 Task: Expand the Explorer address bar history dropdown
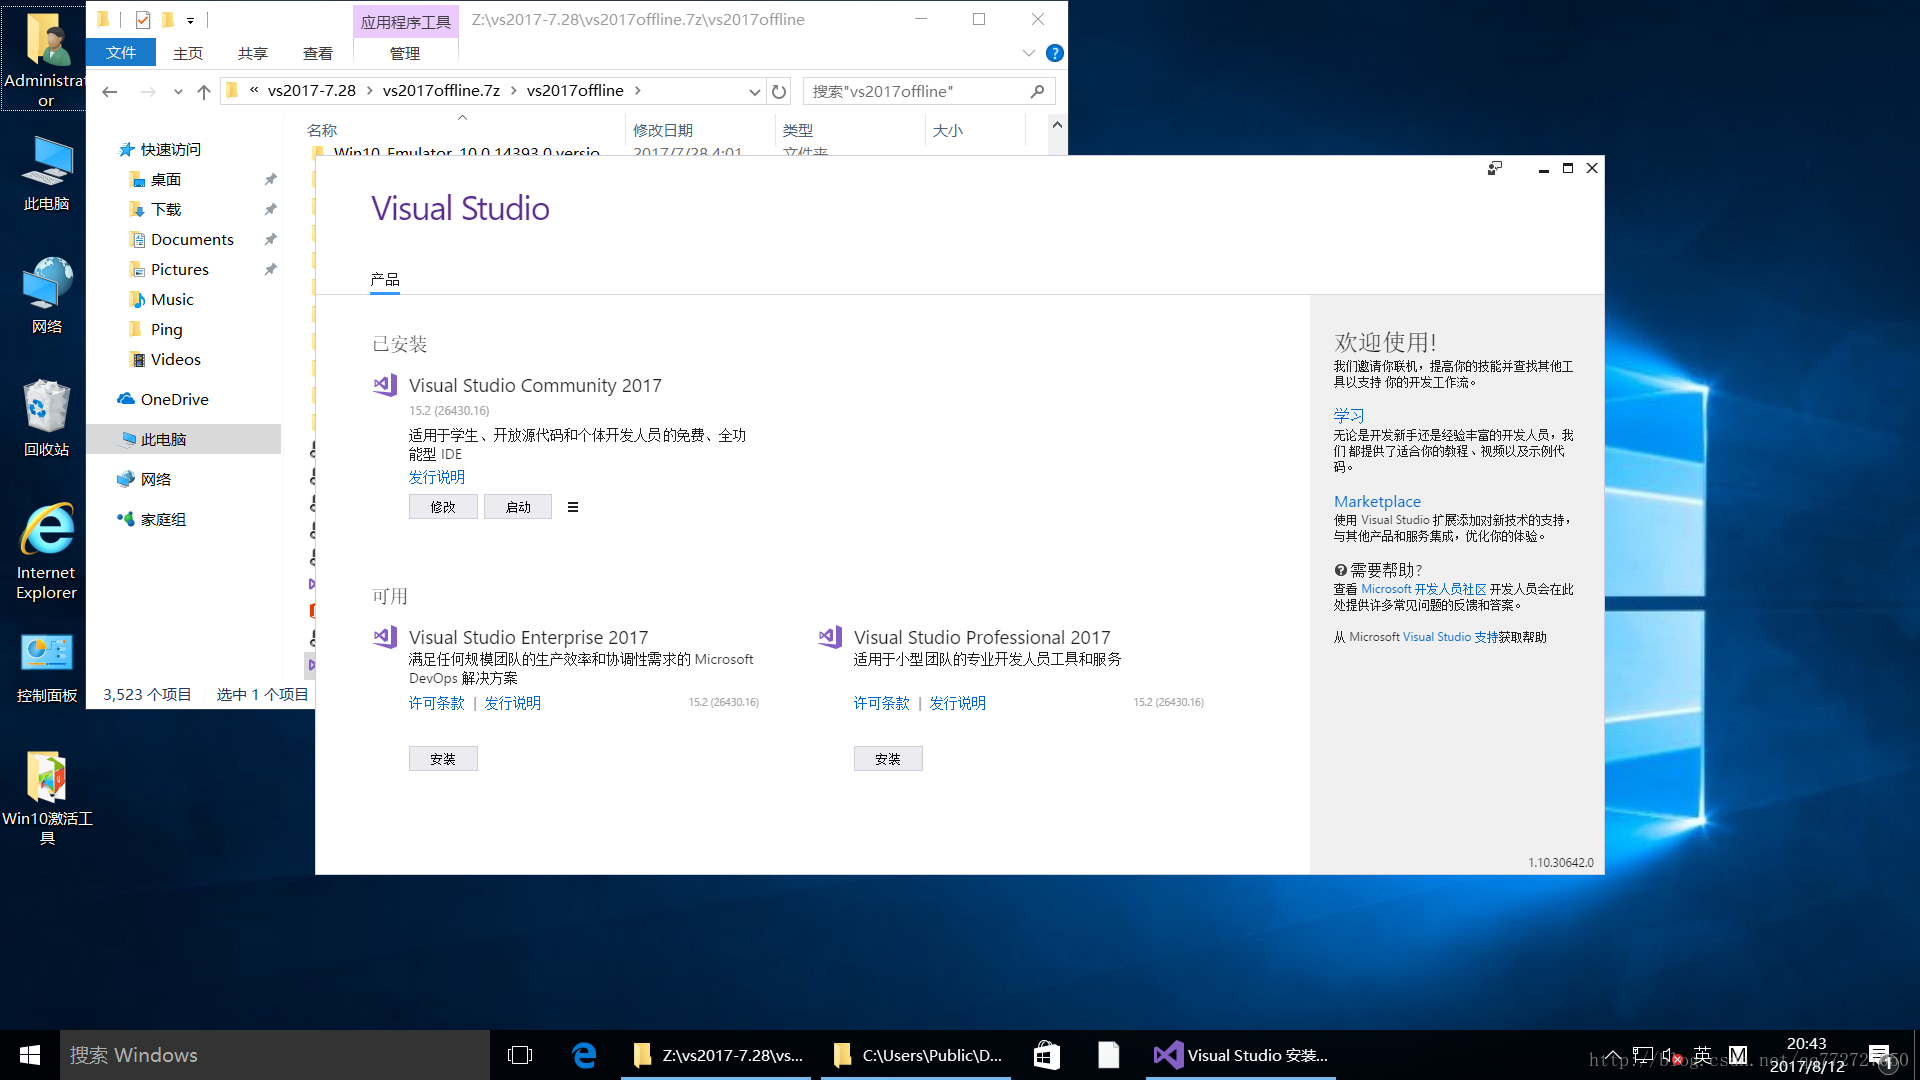(x=755, y=91)
